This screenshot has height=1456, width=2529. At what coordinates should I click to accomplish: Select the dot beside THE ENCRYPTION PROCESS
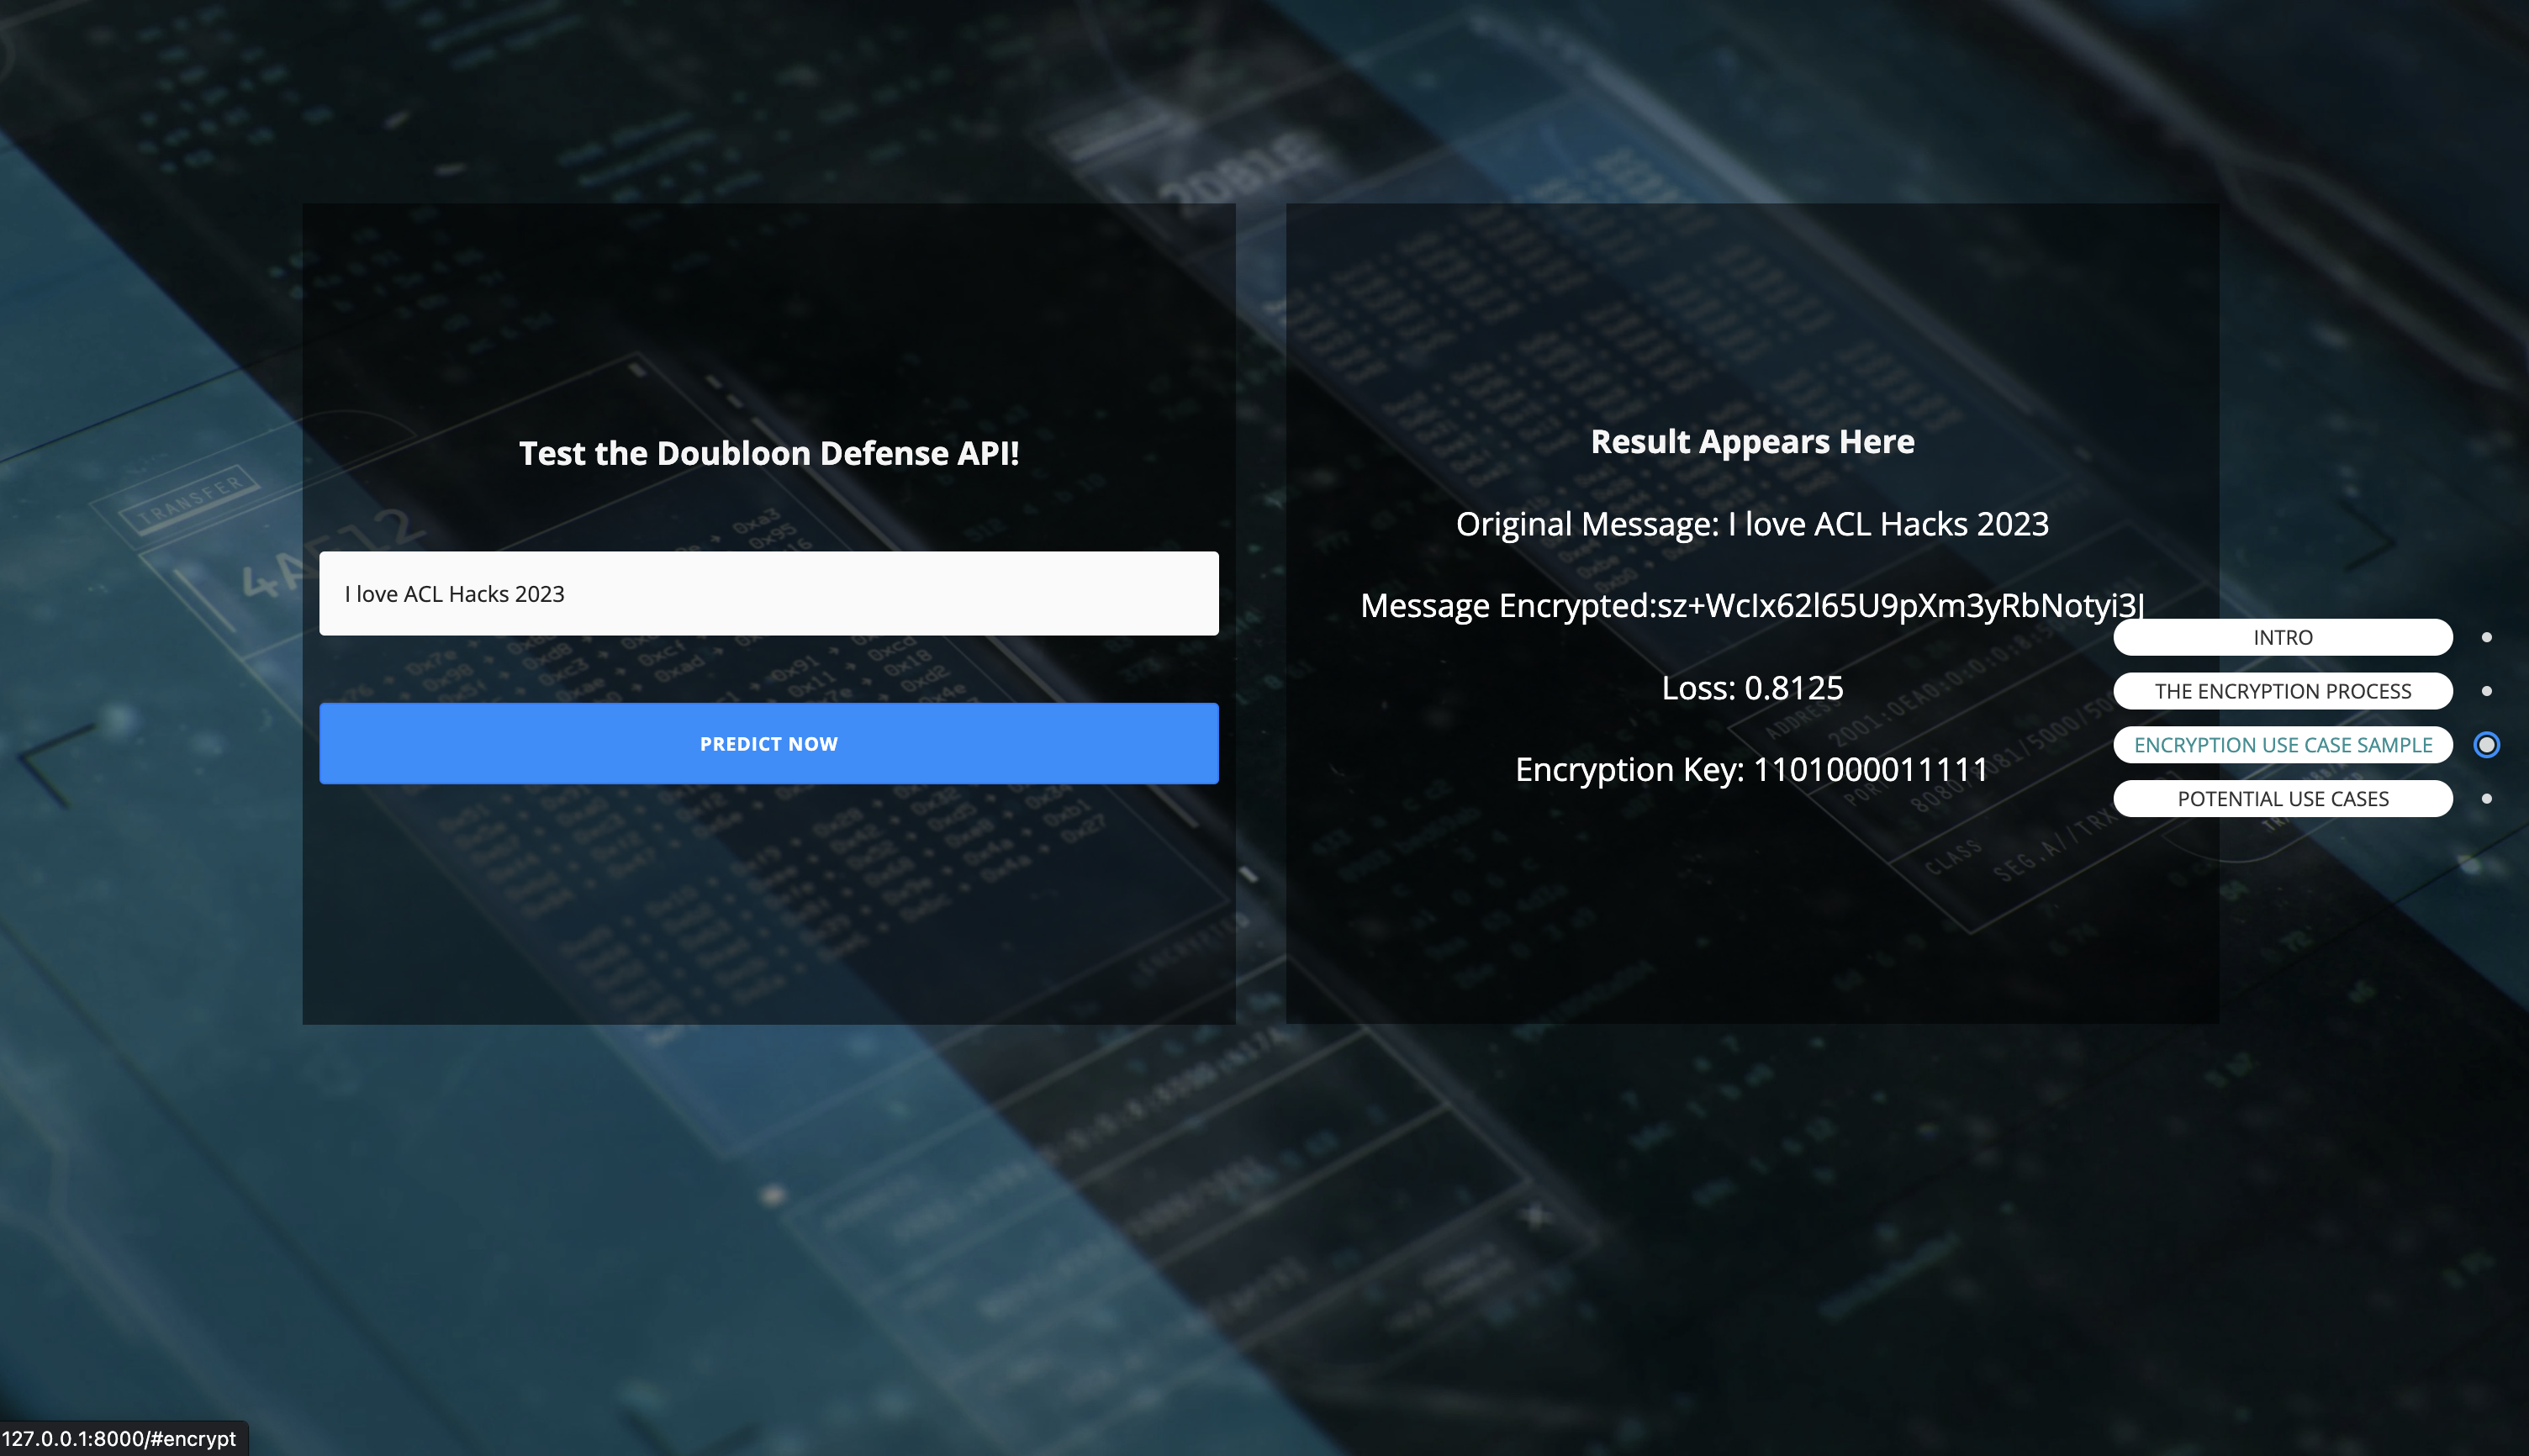coord(2486,691)
